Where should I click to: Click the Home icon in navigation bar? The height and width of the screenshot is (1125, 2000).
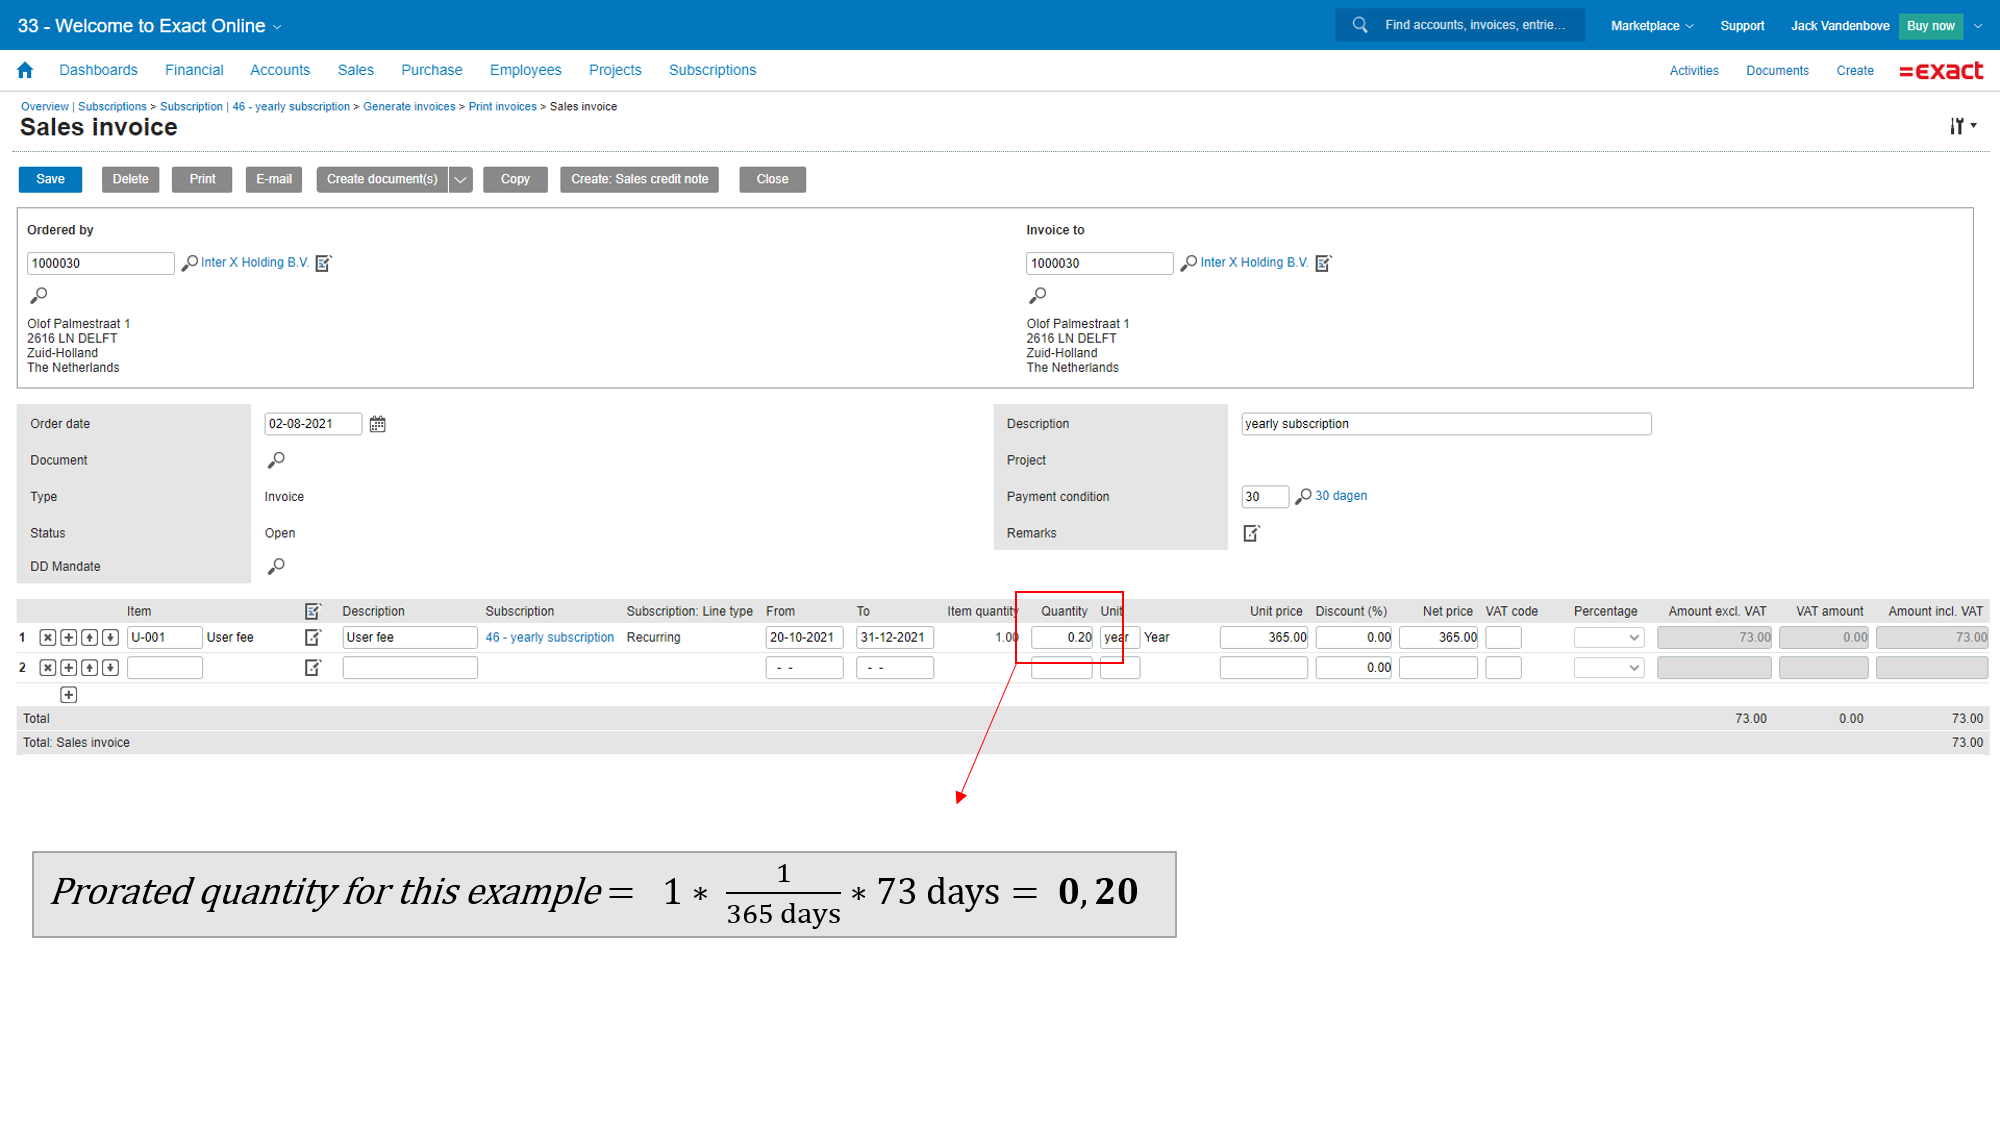point(25,70)
